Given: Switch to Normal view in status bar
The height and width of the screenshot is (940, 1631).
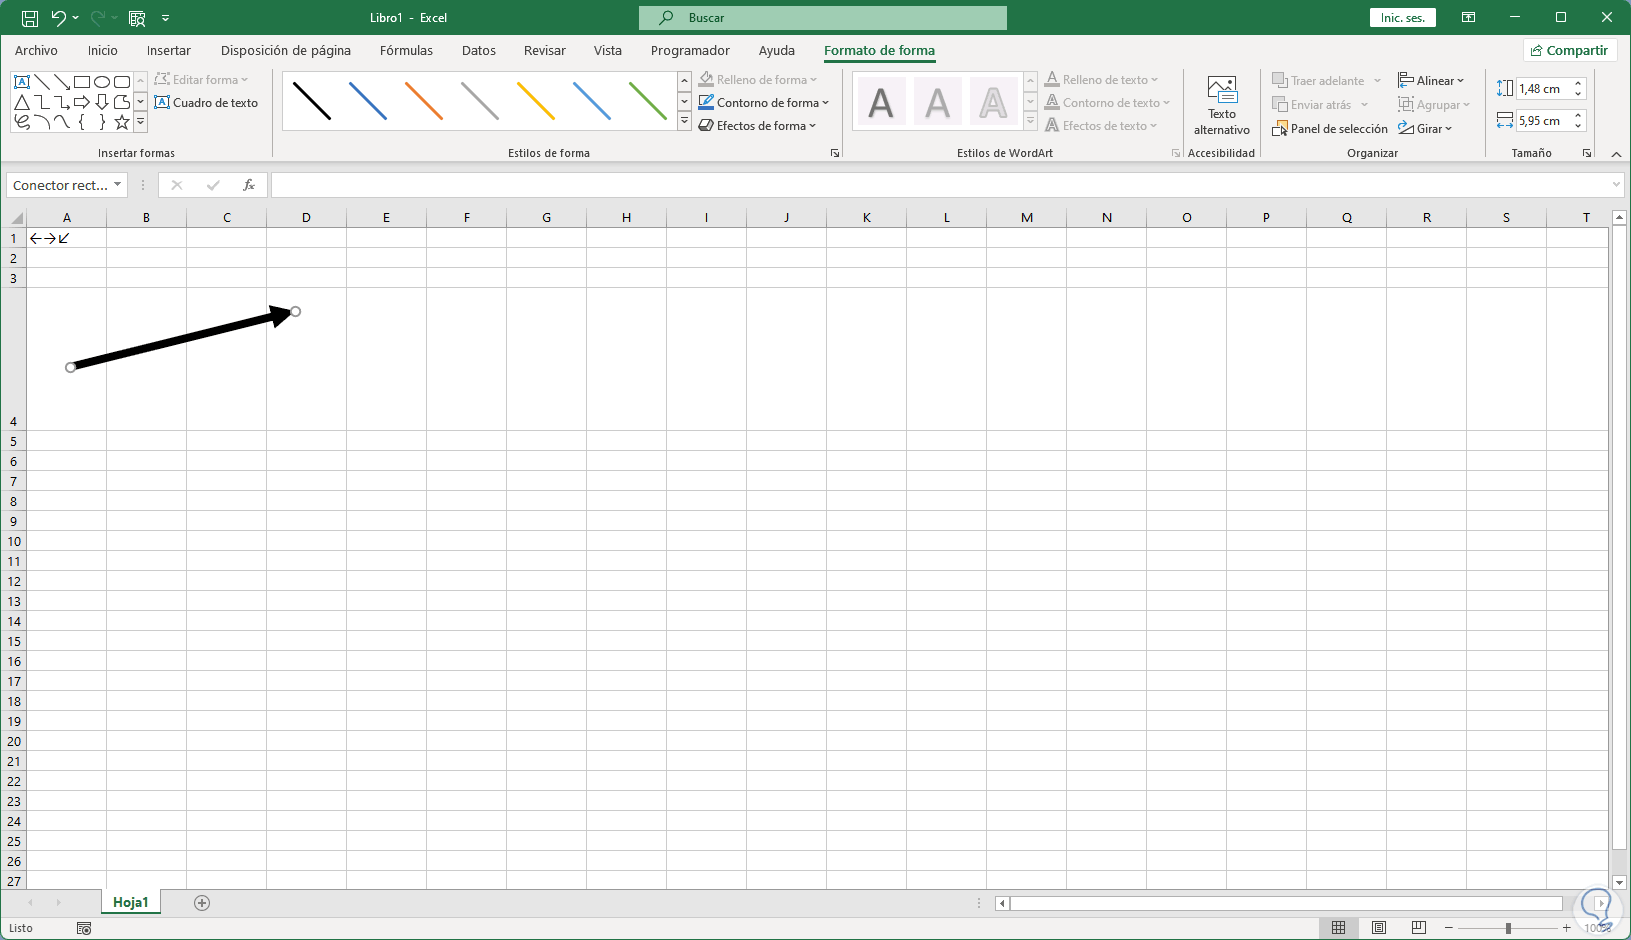Looking at the screenshot, I should [x=1338, y=928].
